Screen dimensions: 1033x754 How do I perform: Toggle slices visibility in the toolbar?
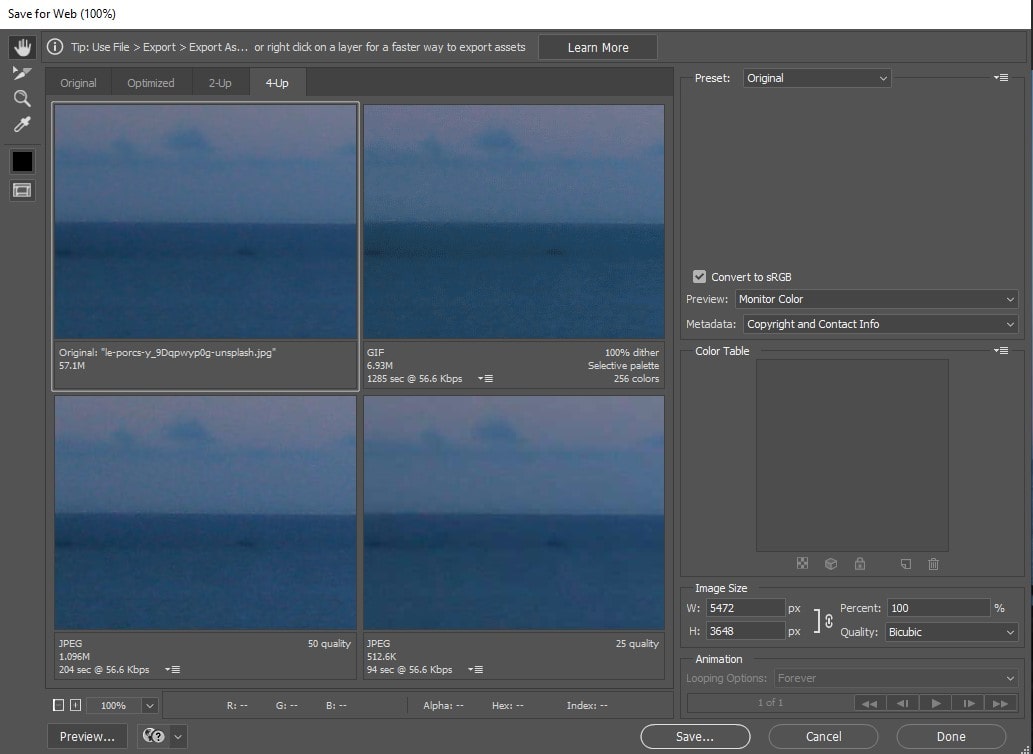coord(22,190)
